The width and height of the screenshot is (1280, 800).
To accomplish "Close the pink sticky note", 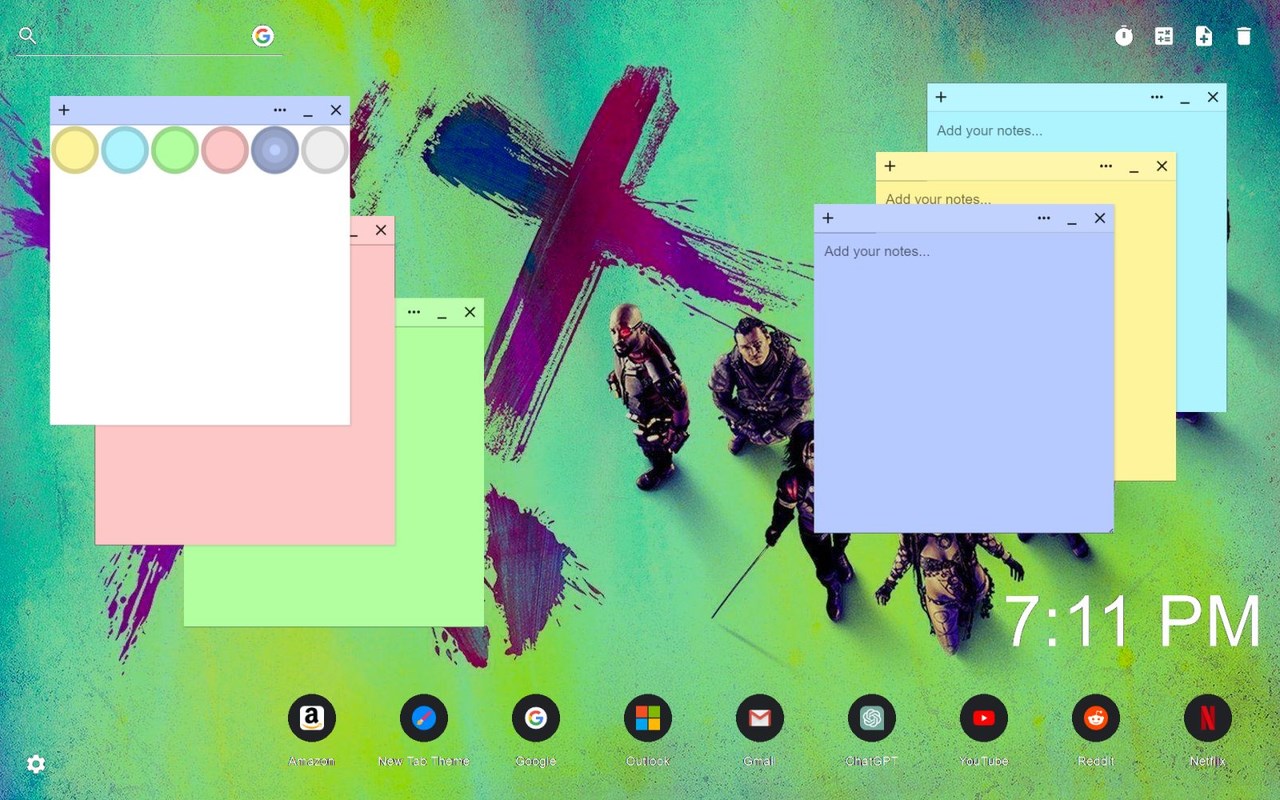I will 381,230.
